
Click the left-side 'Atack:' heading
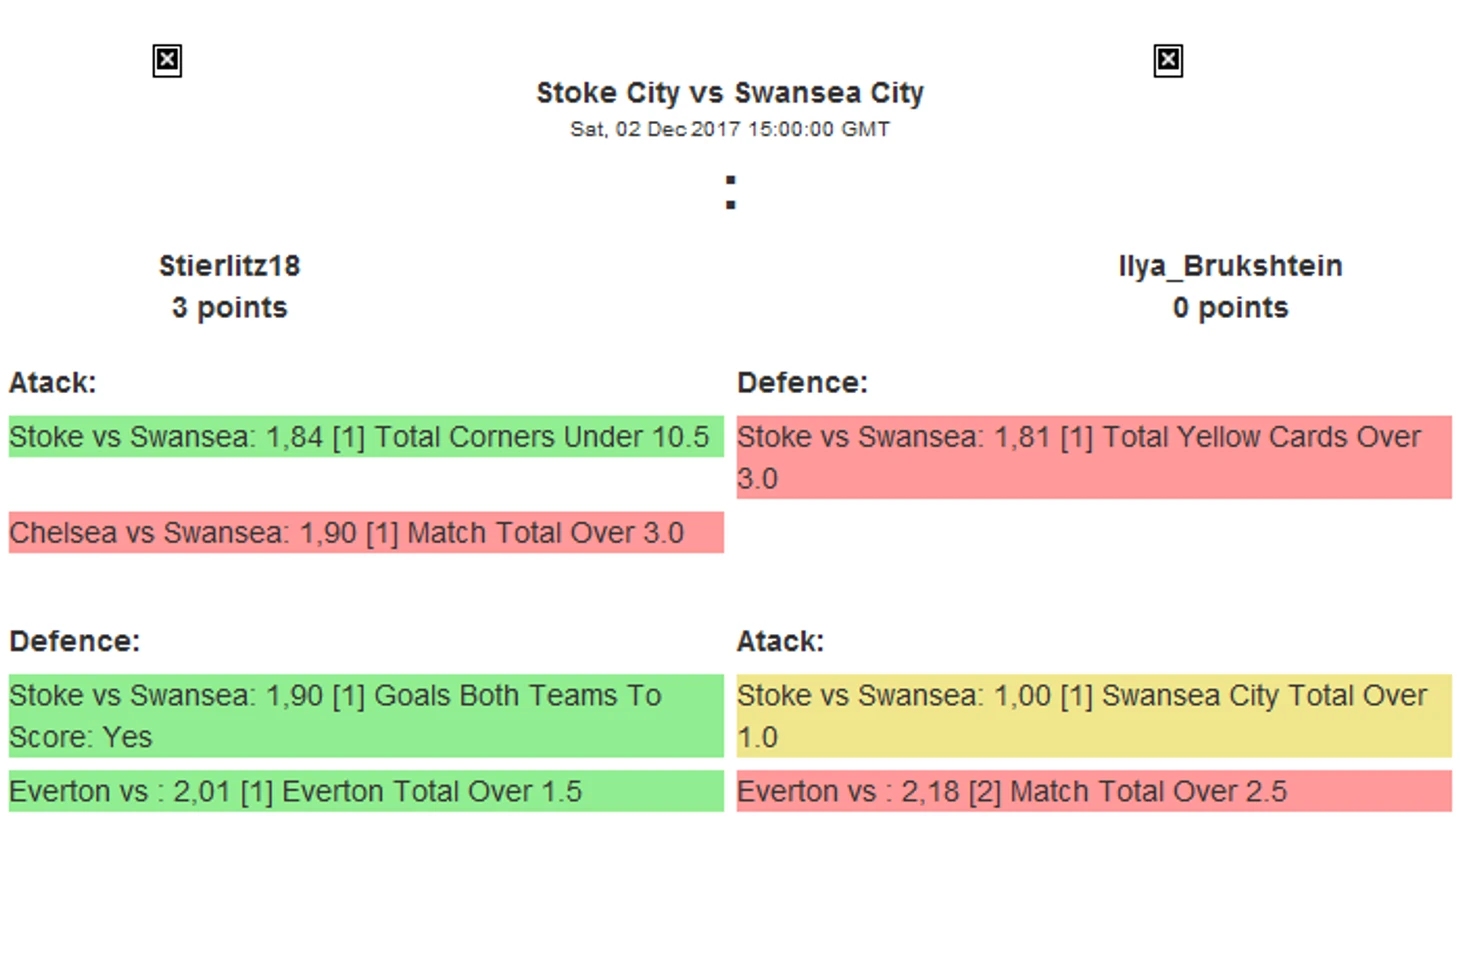53,383
